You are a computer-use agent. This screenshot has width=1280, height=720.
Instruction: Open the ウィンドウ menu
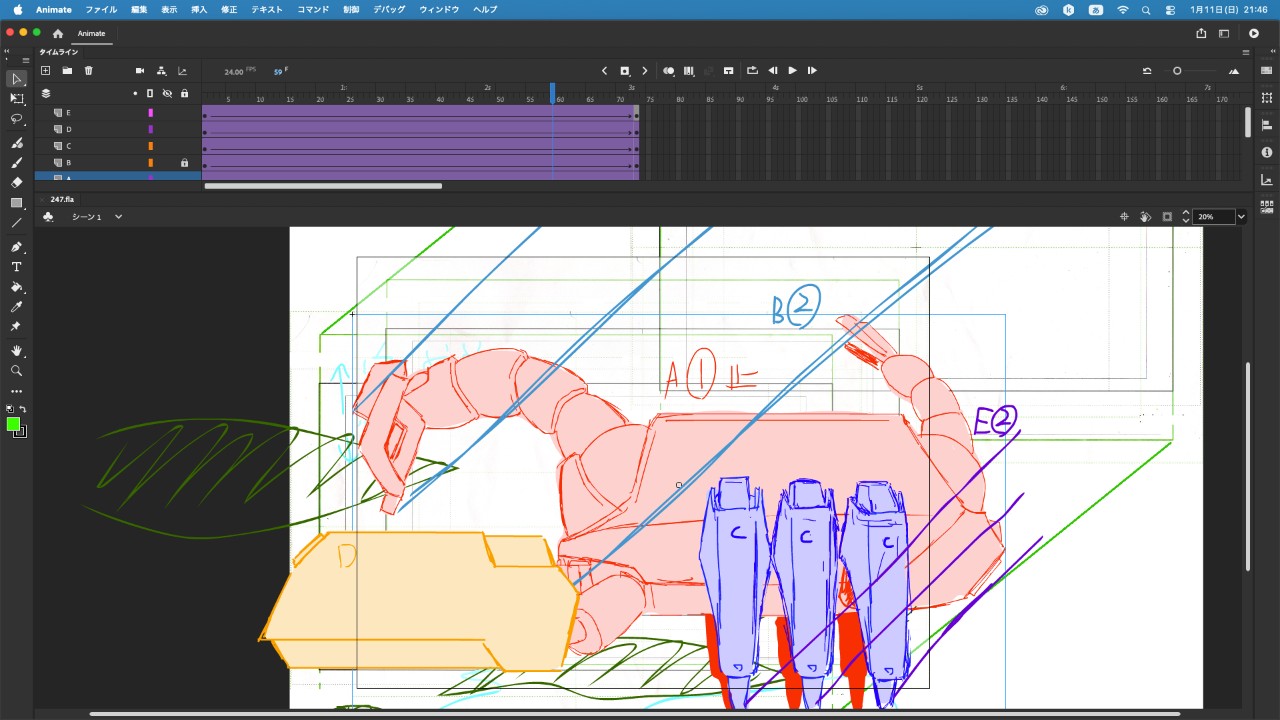tap(439, 9)
